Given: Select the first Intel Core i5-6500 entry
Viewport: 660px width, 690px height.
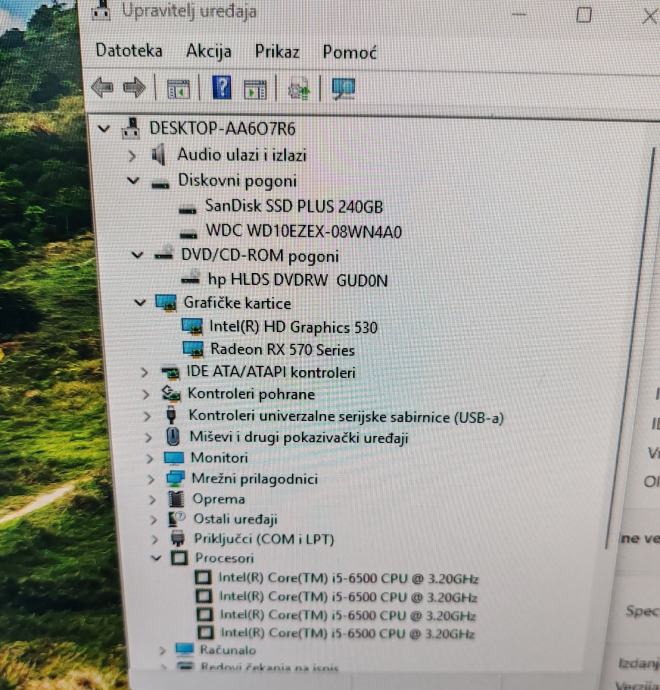Looking at the screenshot, I should [348, 578].
